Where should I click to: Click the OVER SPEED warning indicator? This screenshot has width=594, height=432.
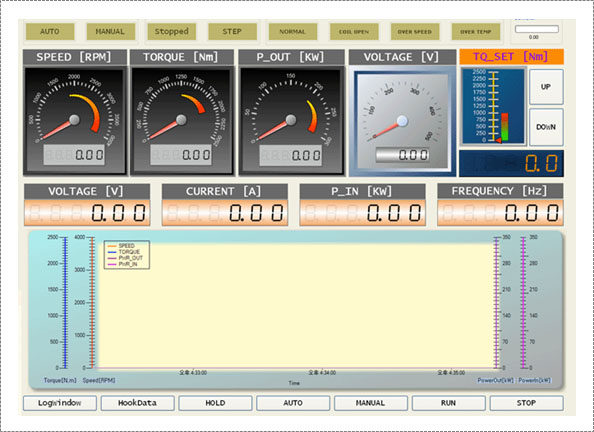[x=415, y=31]
